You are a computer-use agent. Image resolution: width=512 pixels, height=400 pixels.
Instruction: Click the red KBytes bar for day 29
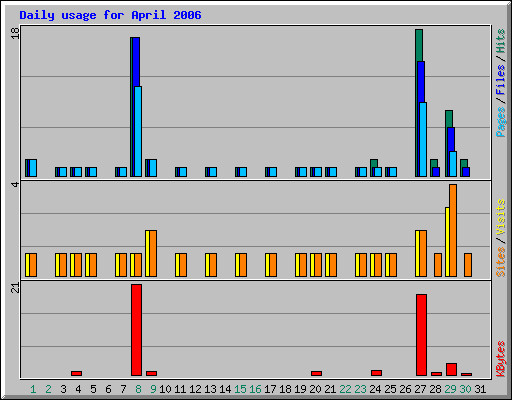pos(451,369)
